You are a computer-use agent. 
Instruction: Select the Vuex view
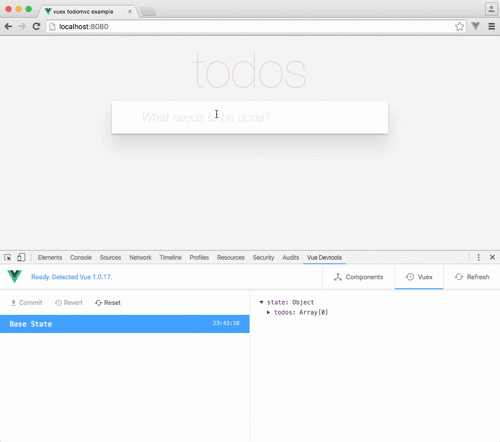(x=419, y=277)
